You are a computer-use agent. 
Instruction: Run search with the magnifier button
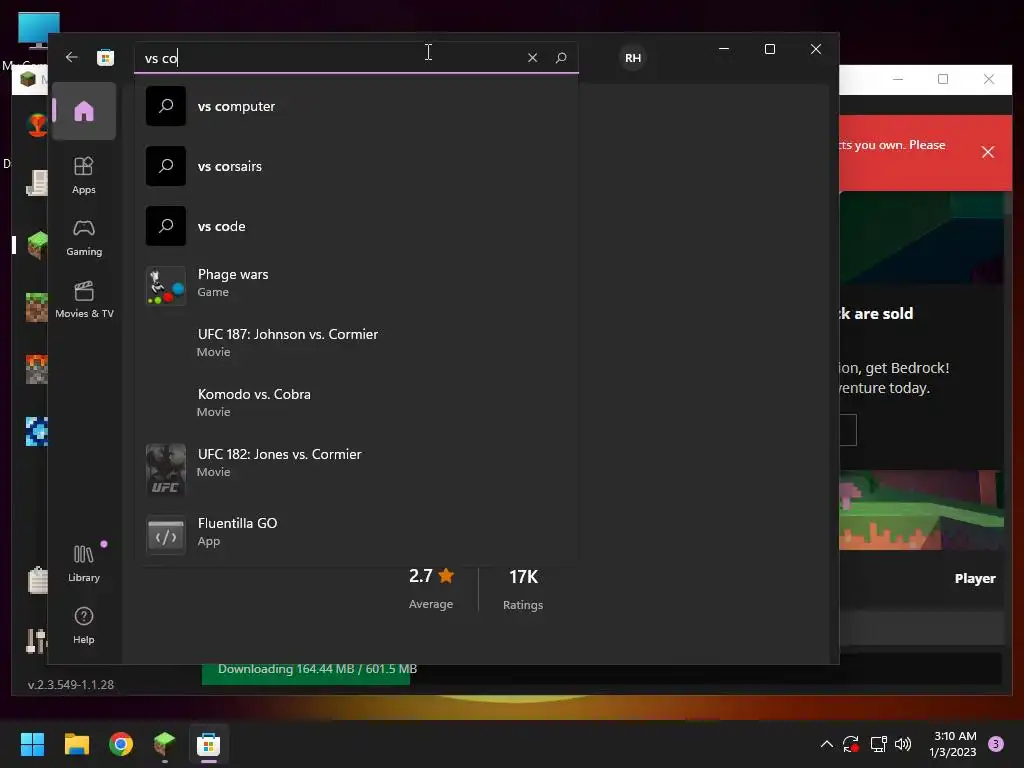click(561, 57)
